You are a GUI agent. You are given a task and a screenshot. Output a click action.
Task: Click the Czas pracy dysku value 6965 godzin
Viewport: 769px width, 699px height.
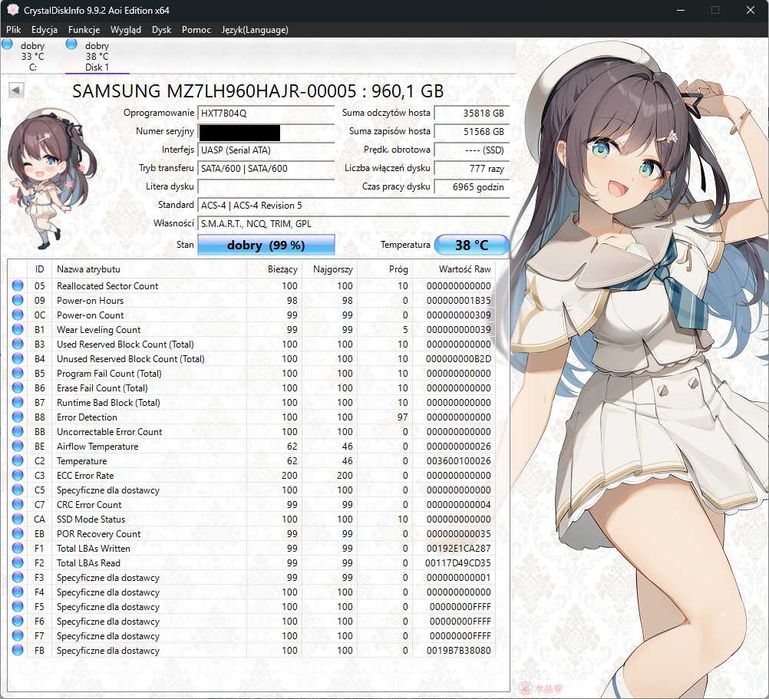(472, 187)
